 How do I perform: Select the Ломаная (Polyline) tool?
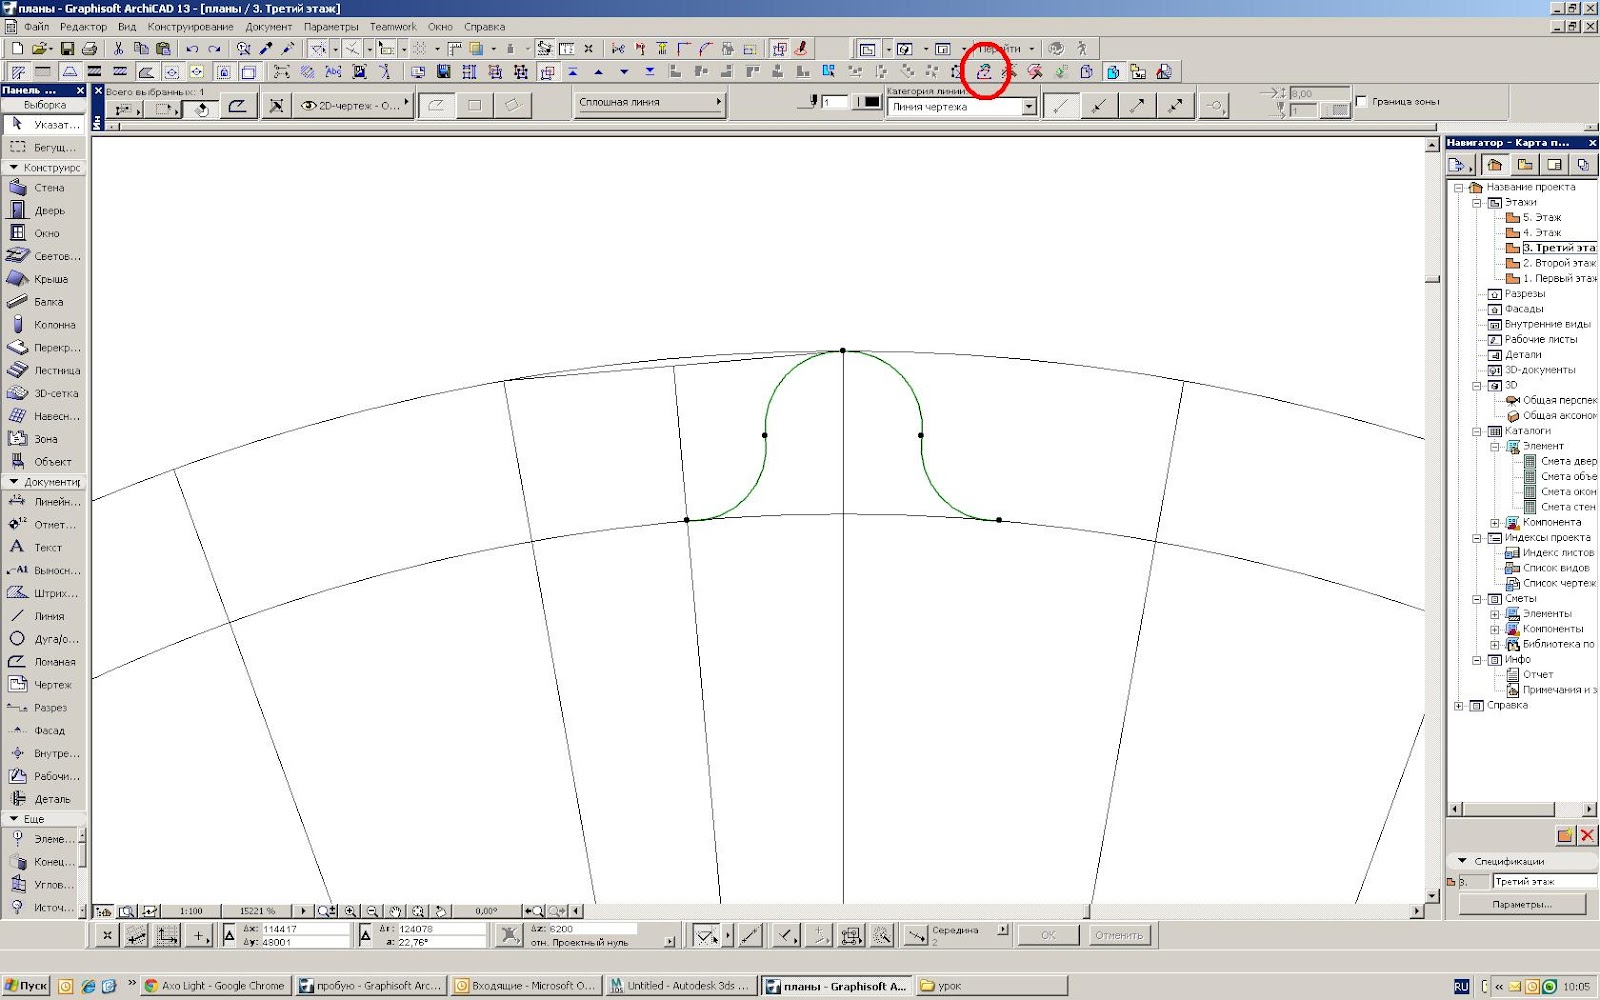pos(44,662)
